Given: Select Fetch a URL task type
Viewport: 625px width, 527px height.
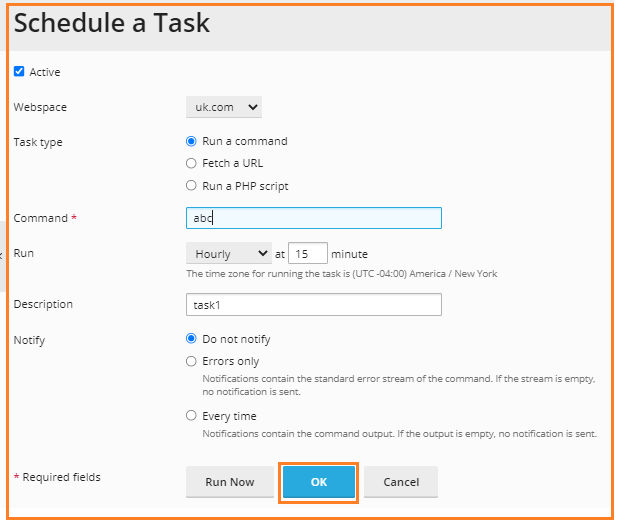Looking at the screenshot, I should pyautogui.click(x=191, y=163).
